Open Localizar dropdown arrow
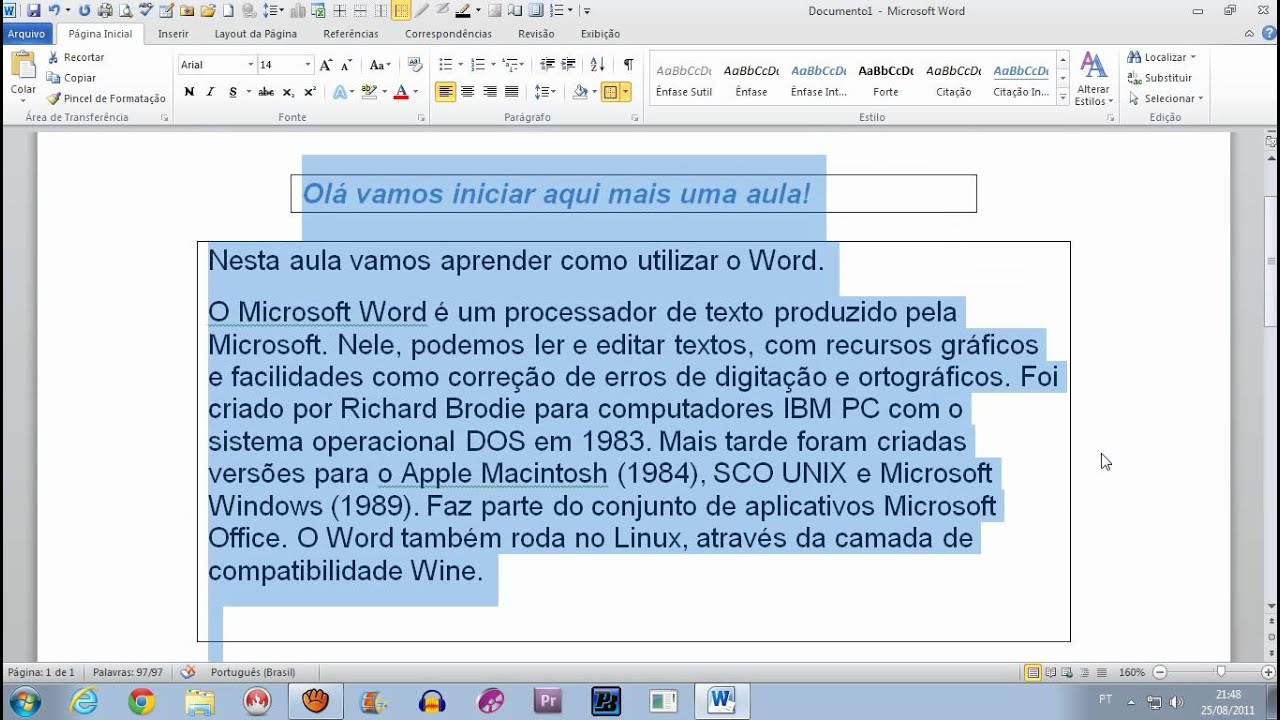This screenshot has width=1280, height=720. point(1193,57)
